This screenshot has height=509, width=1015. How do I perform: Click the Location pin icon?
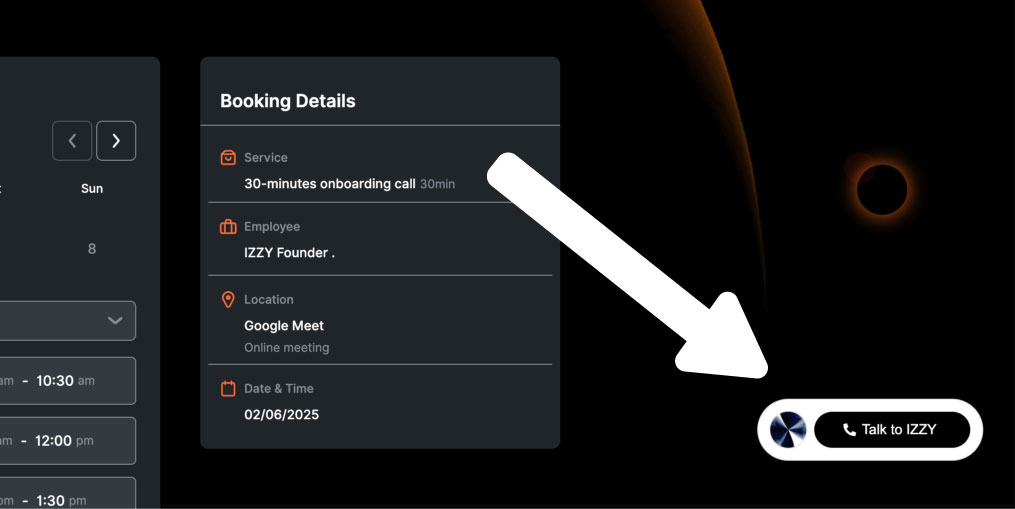coord(228,299)
